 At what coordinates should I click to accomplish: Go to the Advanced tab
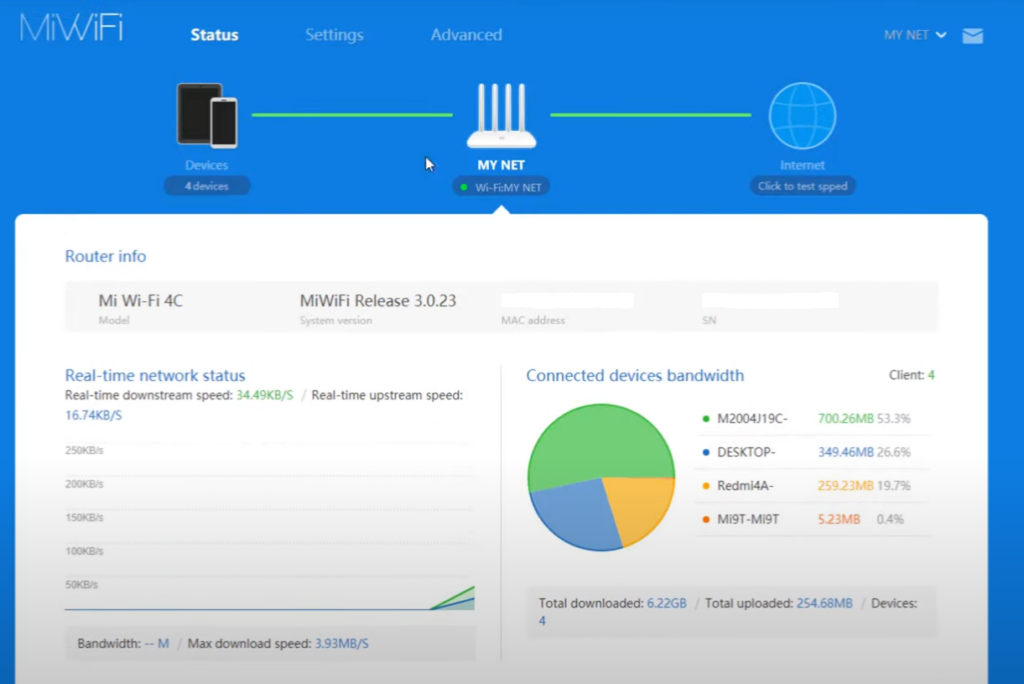[466, 35]
